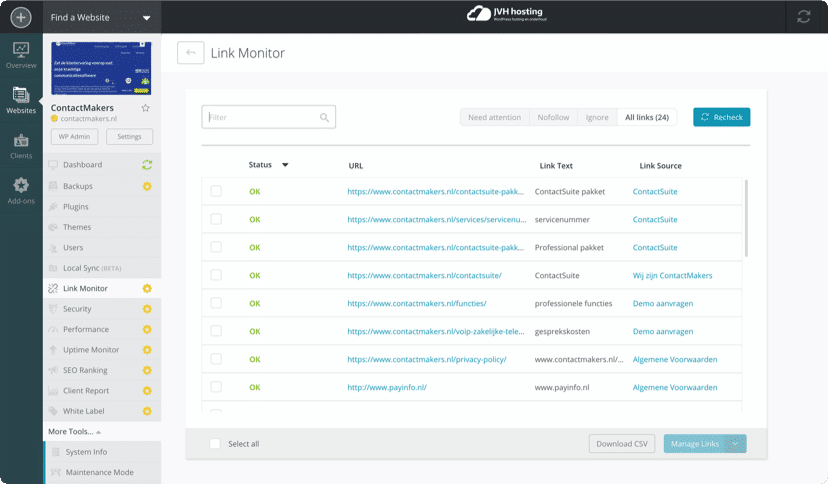This screenshot has height=484, width=828.
Task: Click the site Settings button
Action: coord(129,136)
